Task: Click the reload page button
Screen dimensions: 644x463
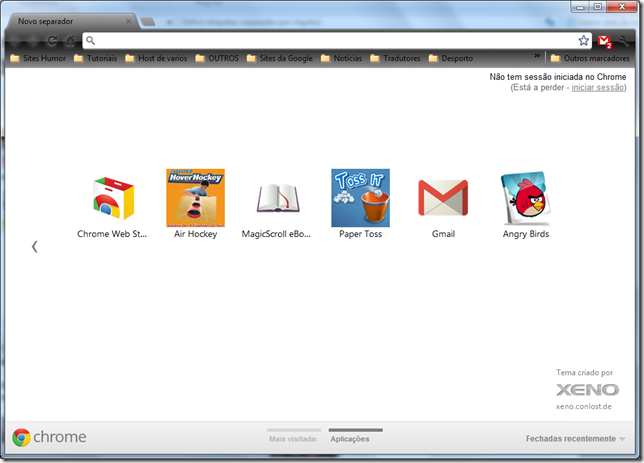Action: pos(52,41)
